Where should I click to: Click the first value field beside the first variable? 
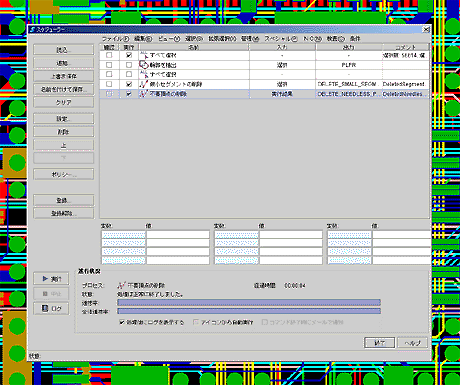click(x=178, y=235)
